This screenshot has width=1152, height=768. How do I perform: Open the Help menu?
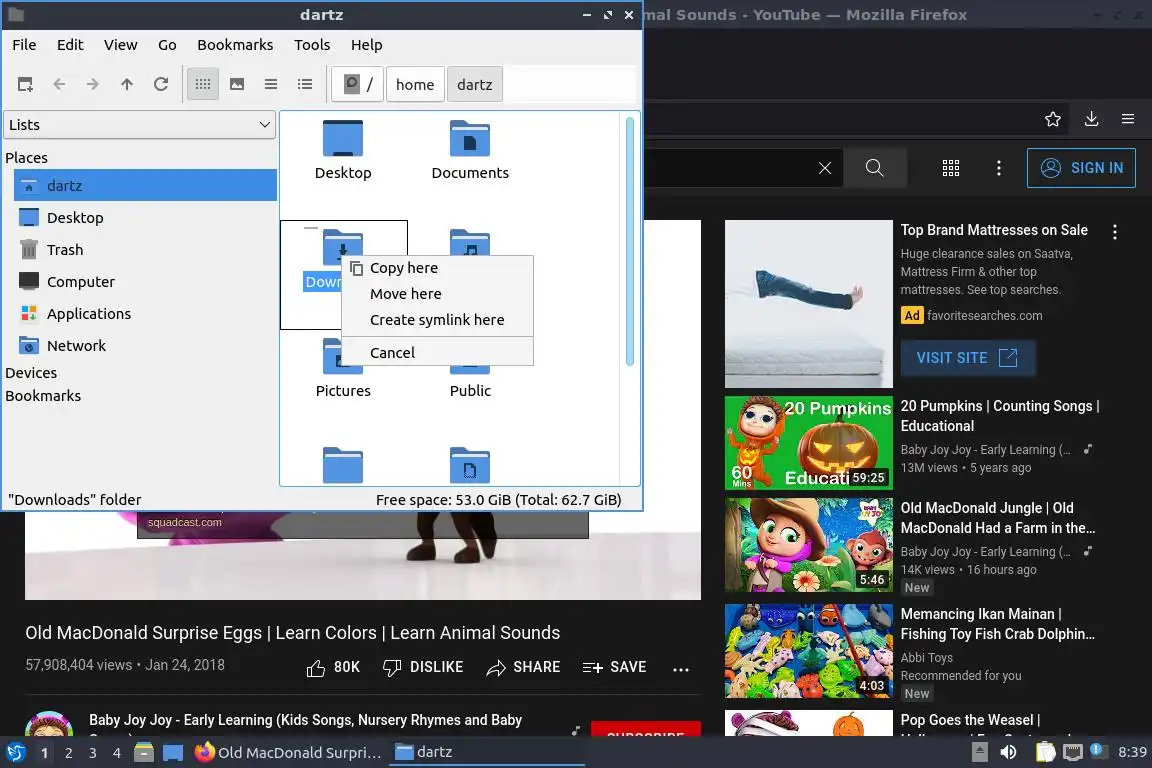click(x=367, y=45)
